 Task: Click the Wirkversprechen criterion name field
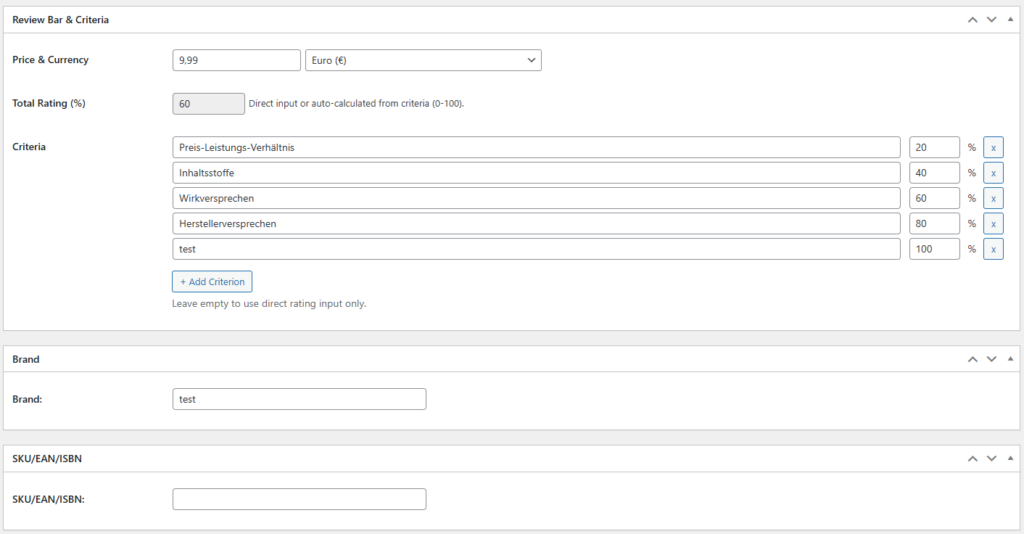(536, 198)
